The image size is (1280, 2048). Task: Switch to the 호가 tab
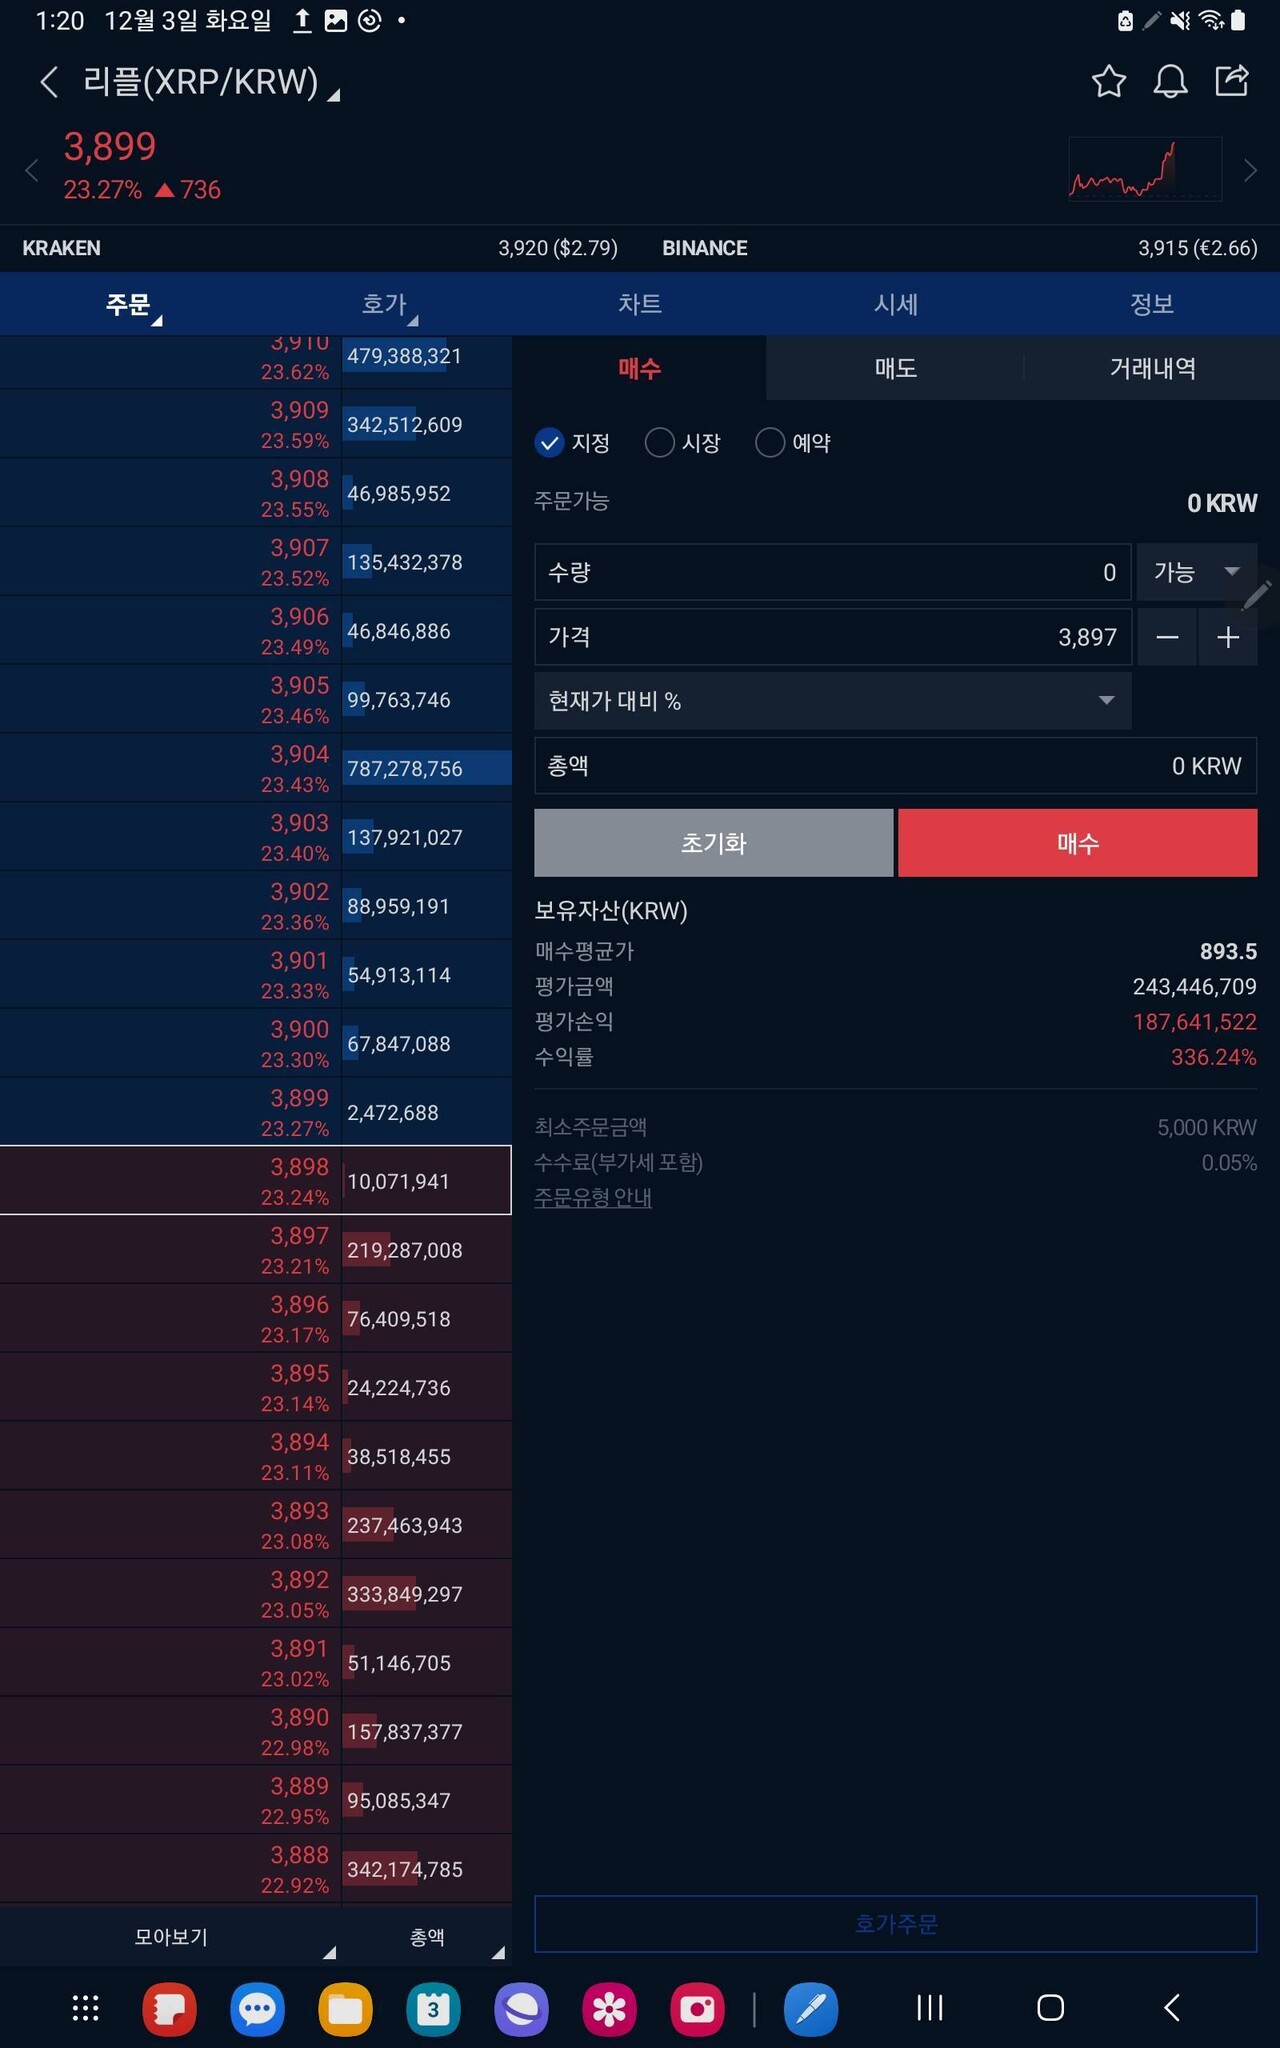pyautogui.click(x=384, y=304)
